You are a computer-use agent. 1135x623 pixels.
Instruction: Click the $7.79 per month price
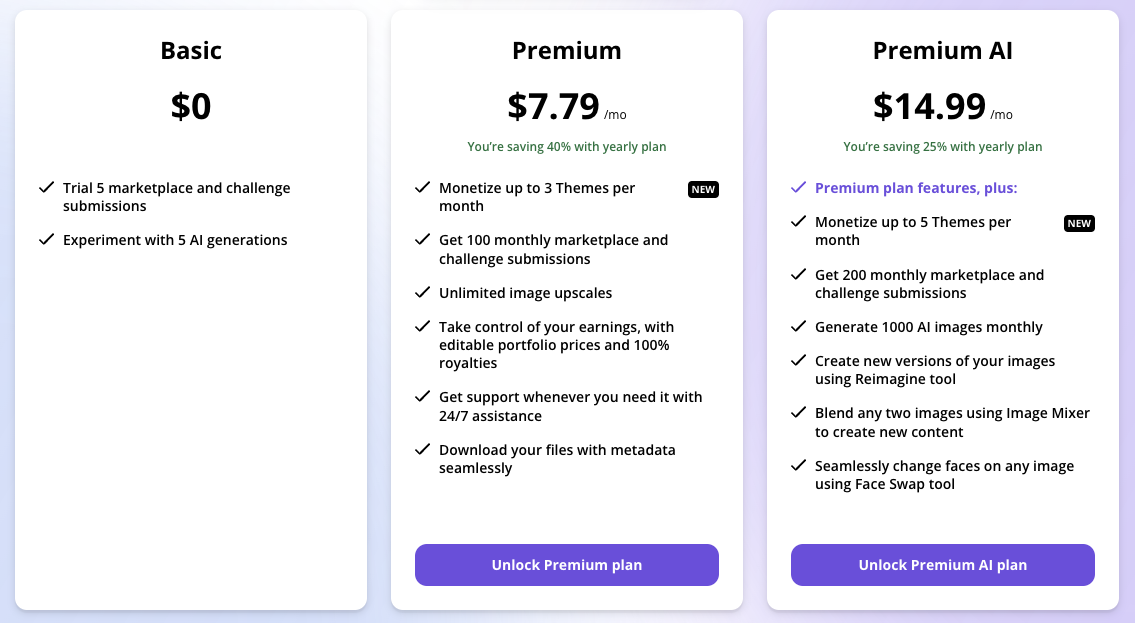click(x=554, y=106)
